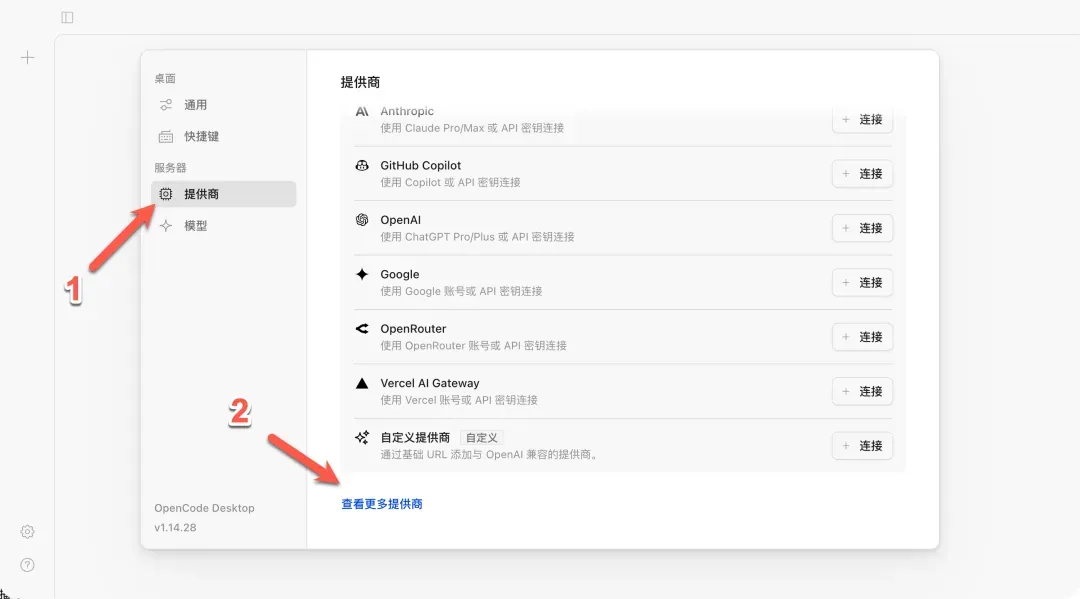Select the 提供商 sidebar item
The image size is (1080, 599).
click(x=223, y=194)
